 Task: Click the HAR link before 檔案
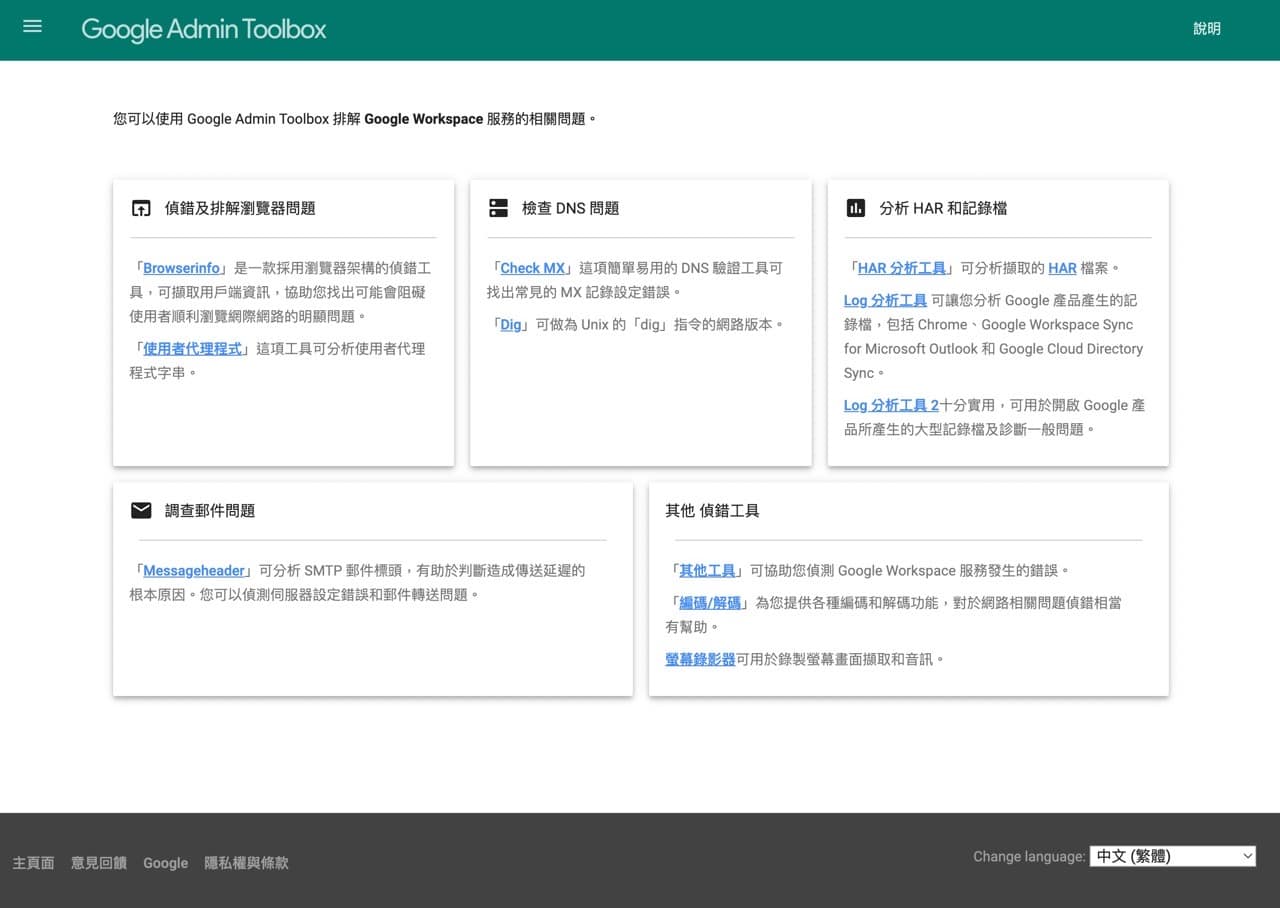[1062, 268]
